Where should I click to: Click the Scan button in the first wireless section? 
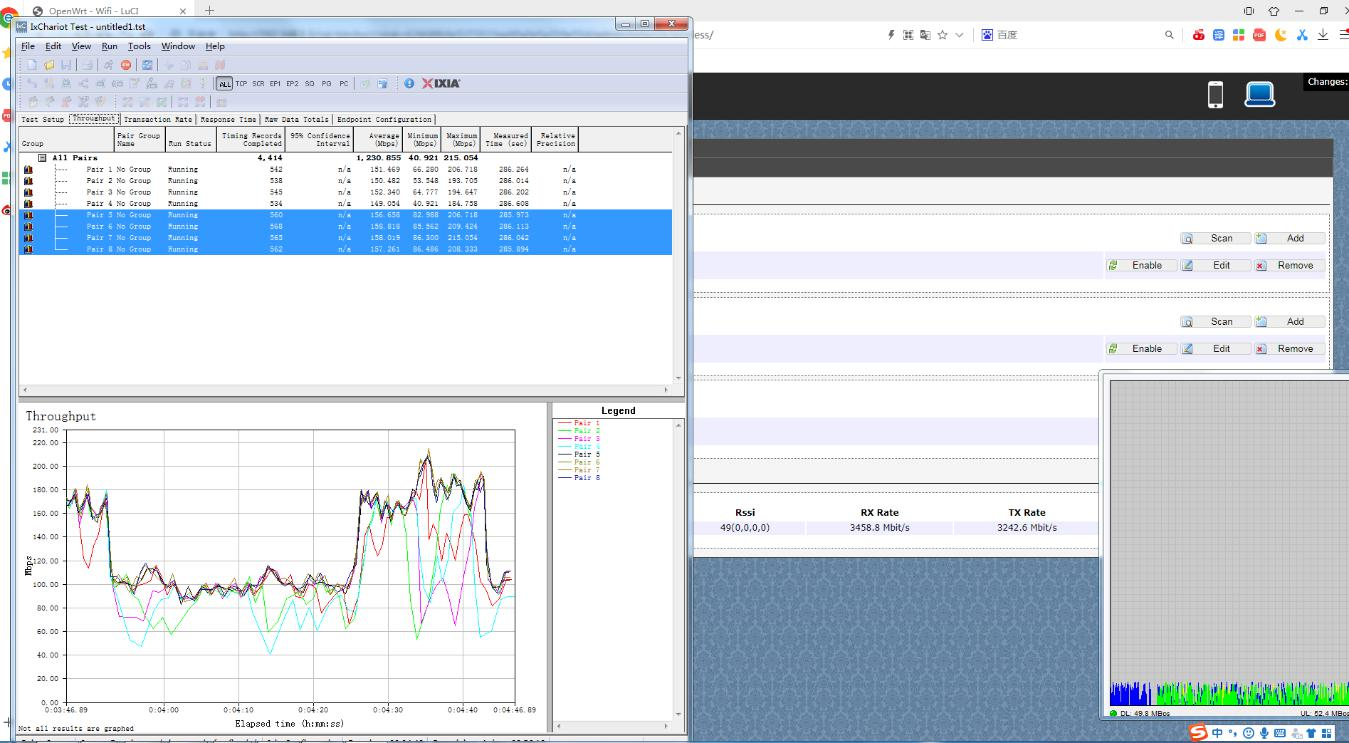pyautogui.click(x=1215, y=238)
